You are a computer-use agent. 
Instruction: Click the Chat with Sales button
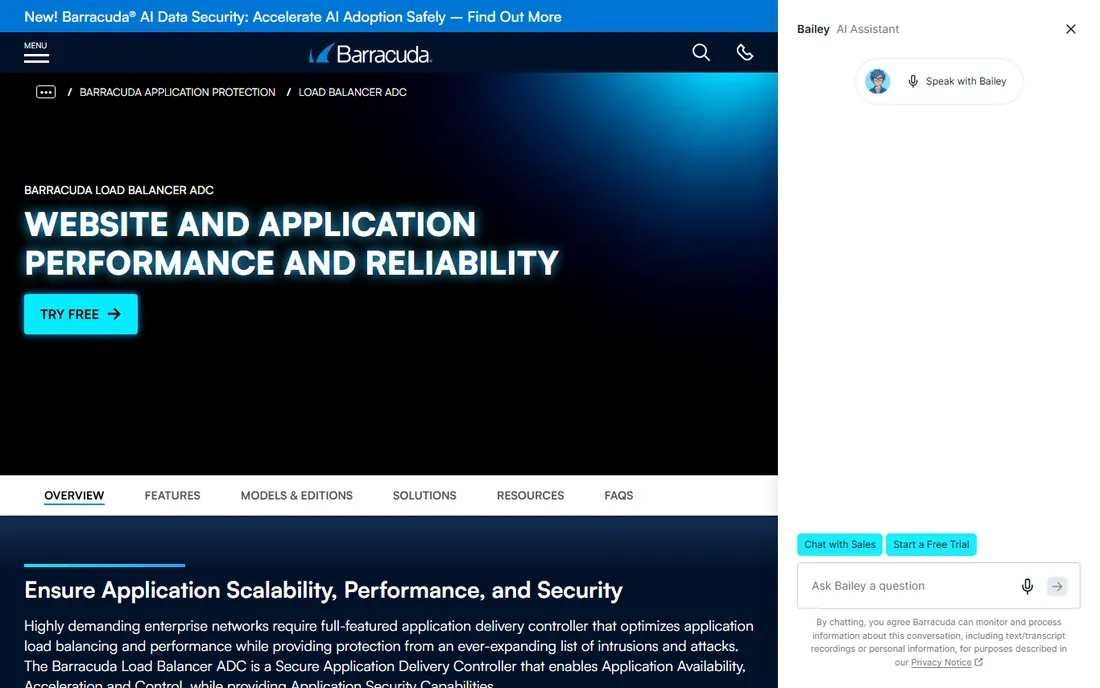(x=840, y=544)
